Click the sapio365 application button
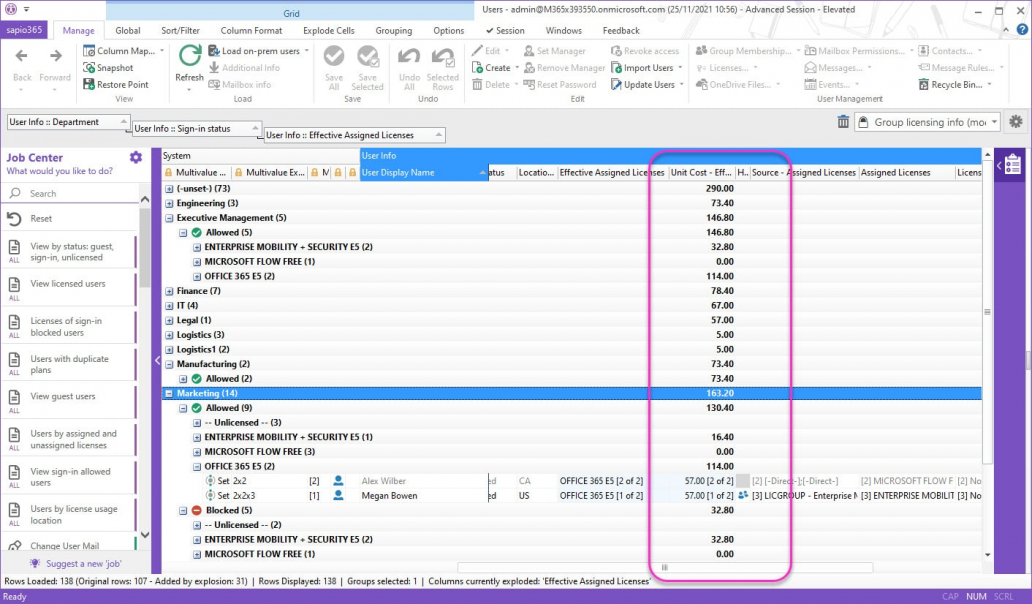 [24, 30]
